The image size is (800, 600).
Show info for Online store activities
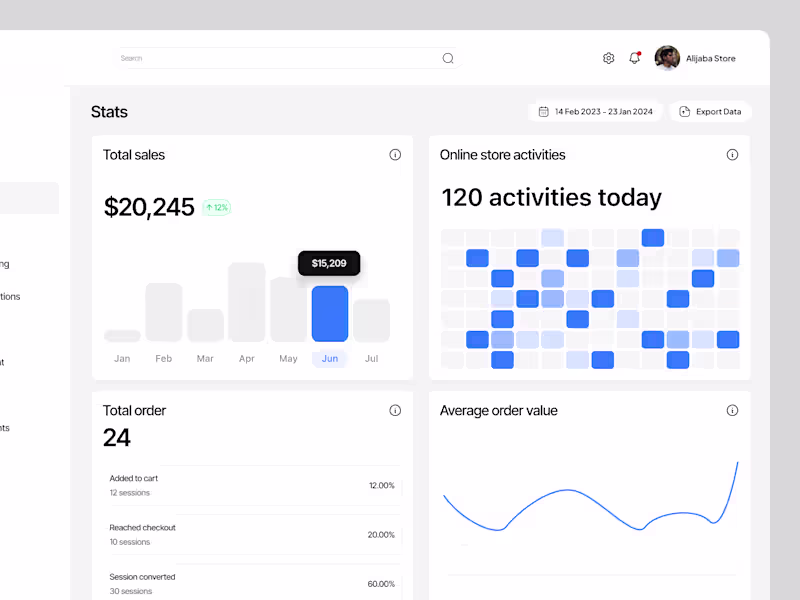[732, 155]
